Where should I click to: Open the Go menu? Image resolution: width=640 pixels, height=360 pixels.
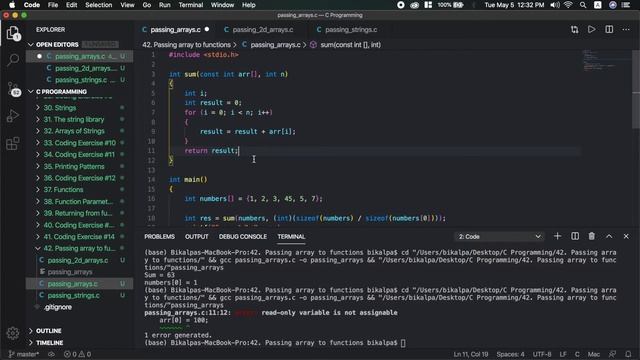coord(147,5)
